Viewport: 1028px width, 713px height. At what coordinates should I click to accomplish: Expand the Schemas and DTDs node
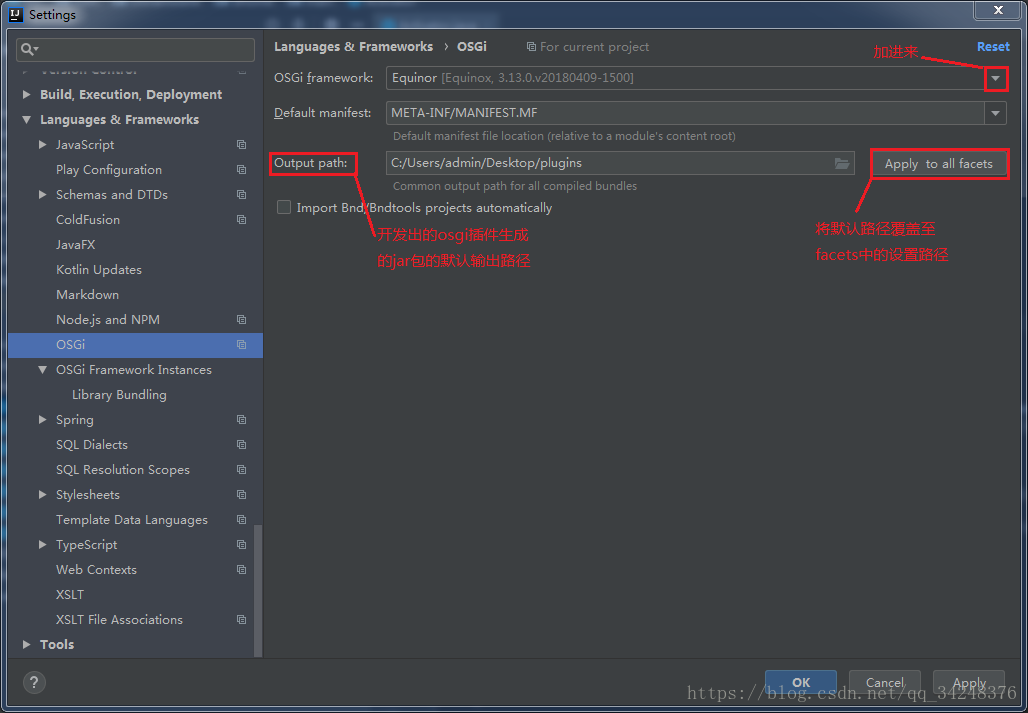click(43, 195)
